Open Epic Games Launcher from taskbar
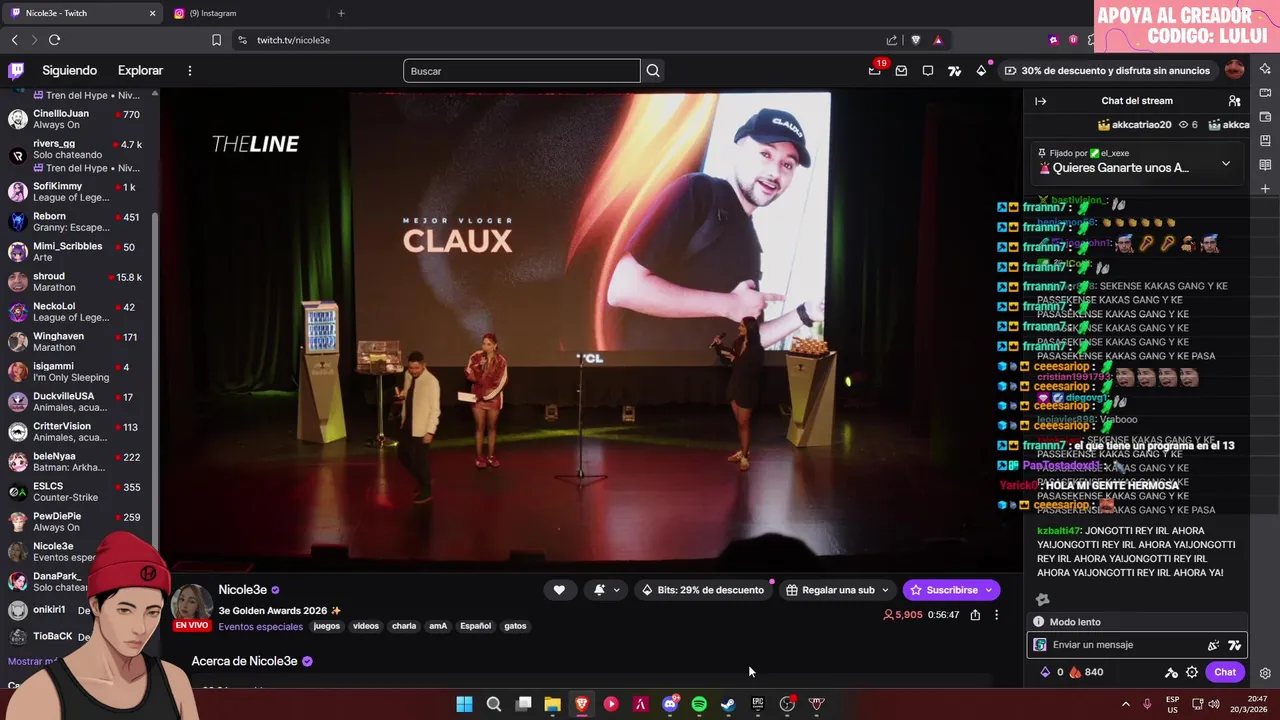The height and width of the screenshot is (720, 1280). click(x=757, y=704)
